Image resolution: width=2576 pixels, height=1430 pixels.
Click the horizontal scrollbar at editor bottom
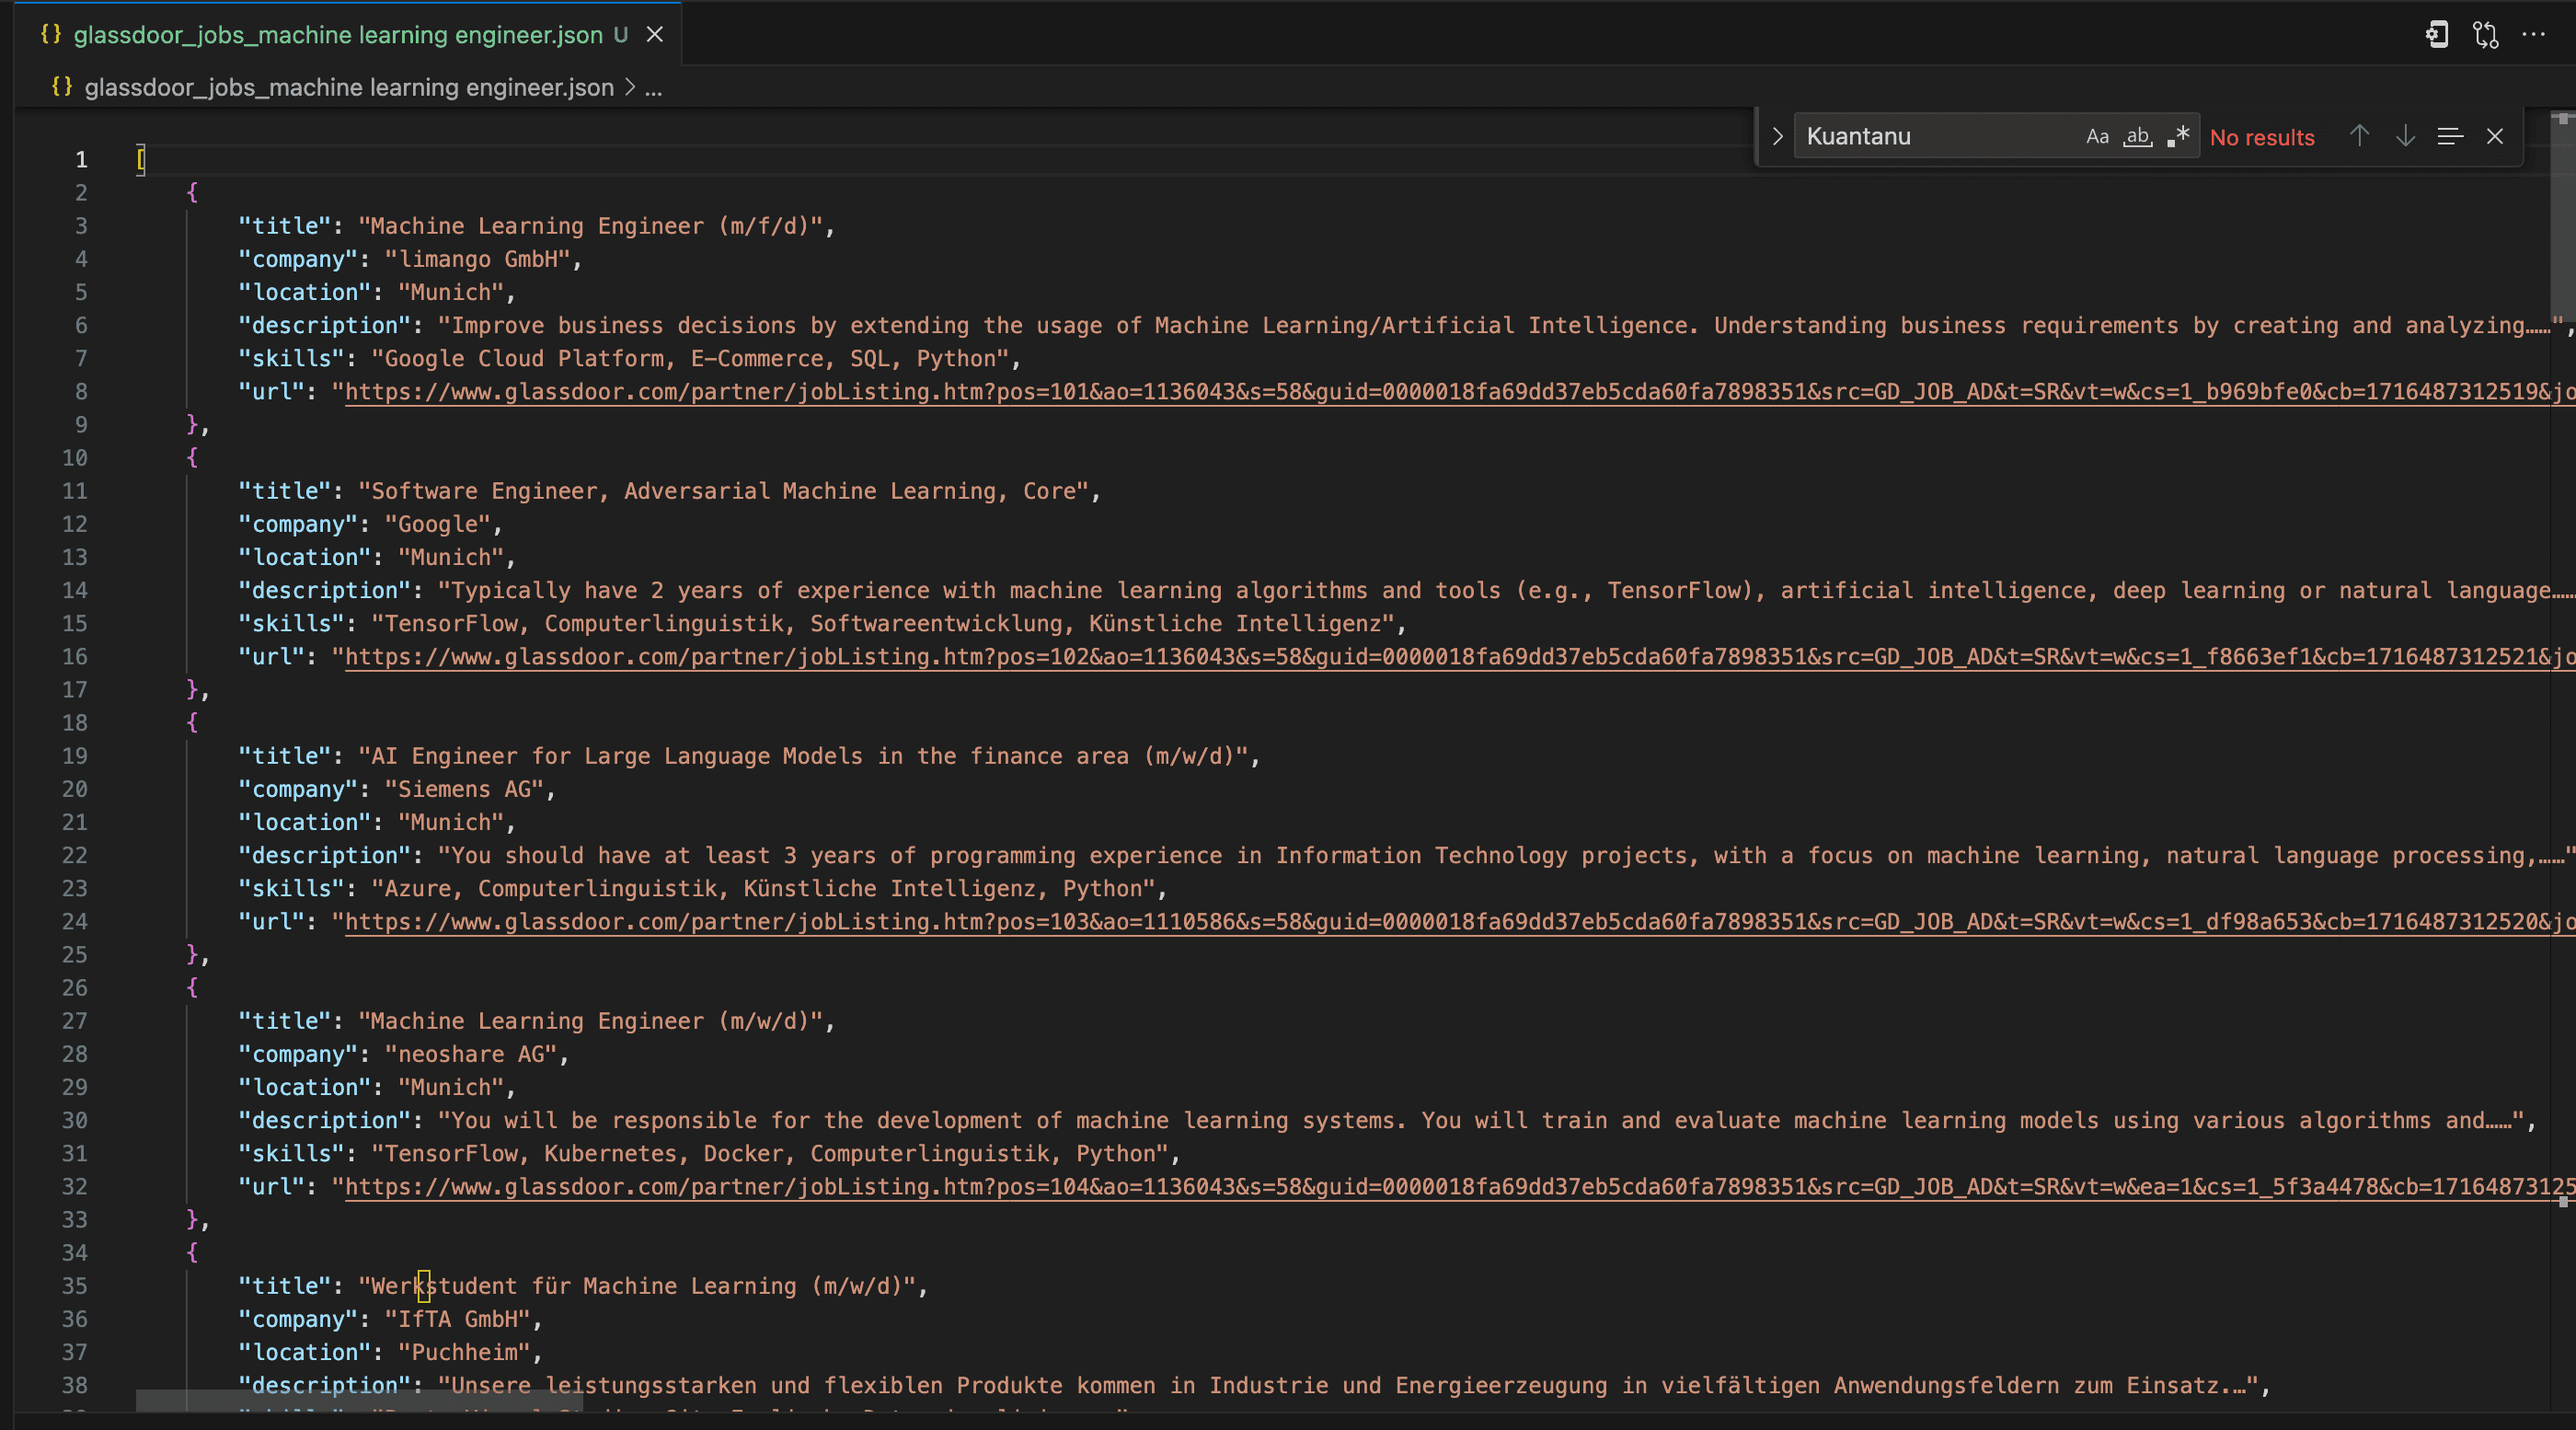point(360,1400)
